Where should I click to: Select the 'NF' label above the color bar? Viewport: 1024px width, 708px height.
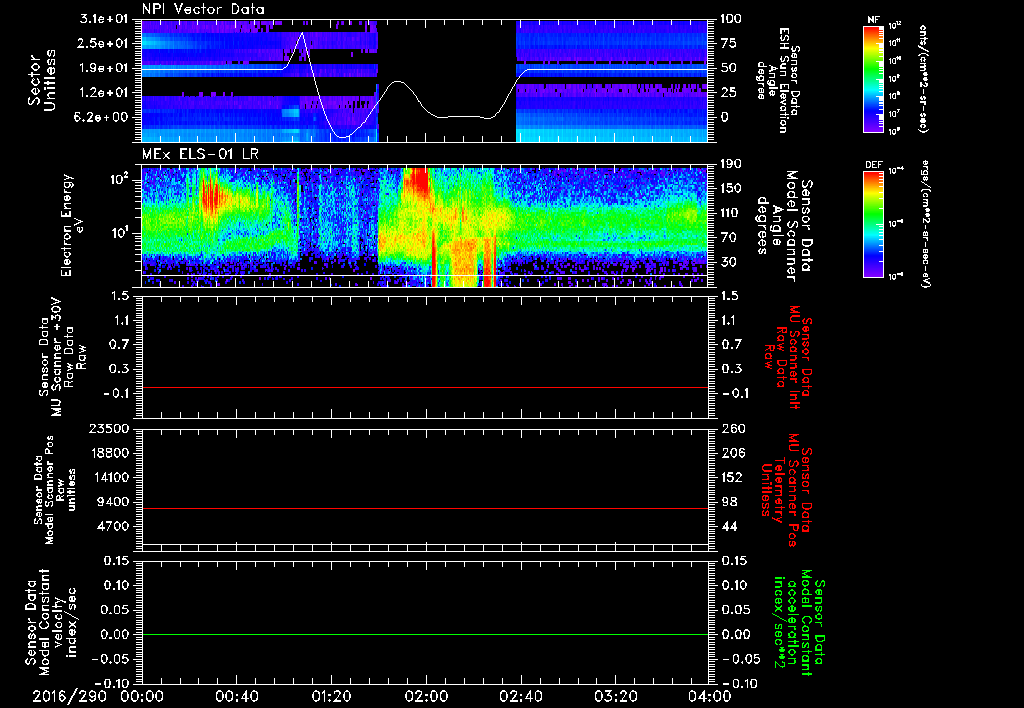point(873,20)
